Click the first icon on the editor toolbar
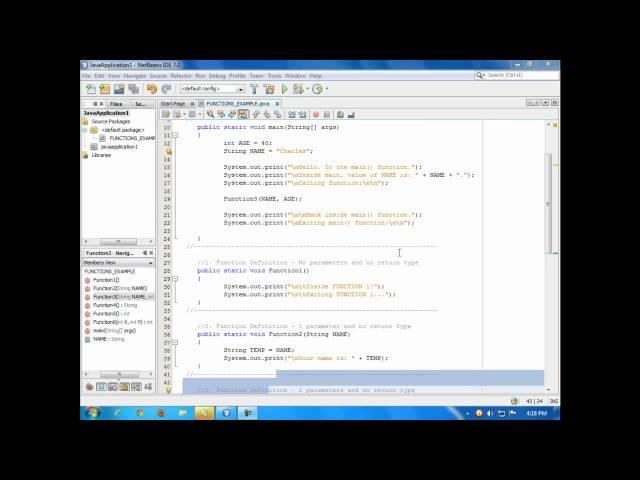The image size is (640, 480). (x=166, y=115)
